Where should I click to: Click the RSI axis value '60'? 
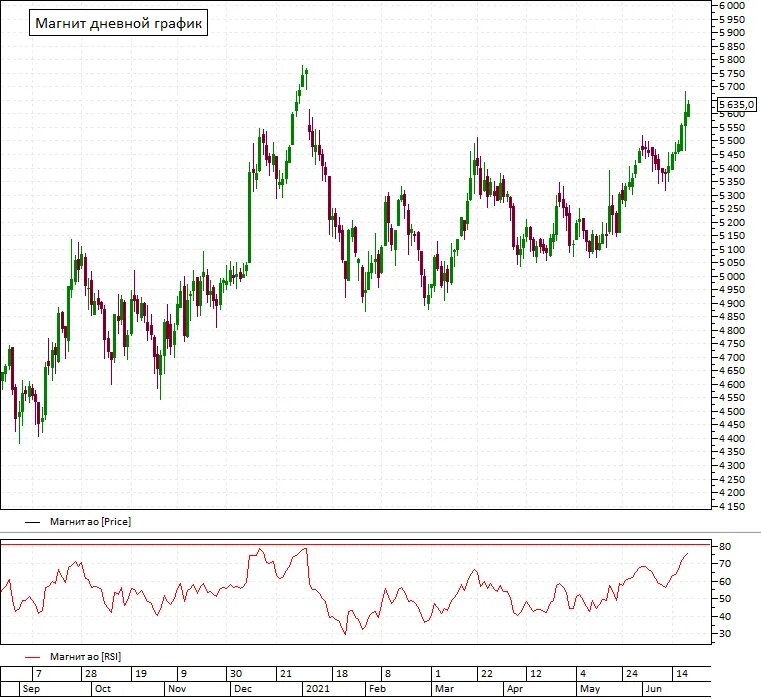pyautogui.click(x=725, y=582)
